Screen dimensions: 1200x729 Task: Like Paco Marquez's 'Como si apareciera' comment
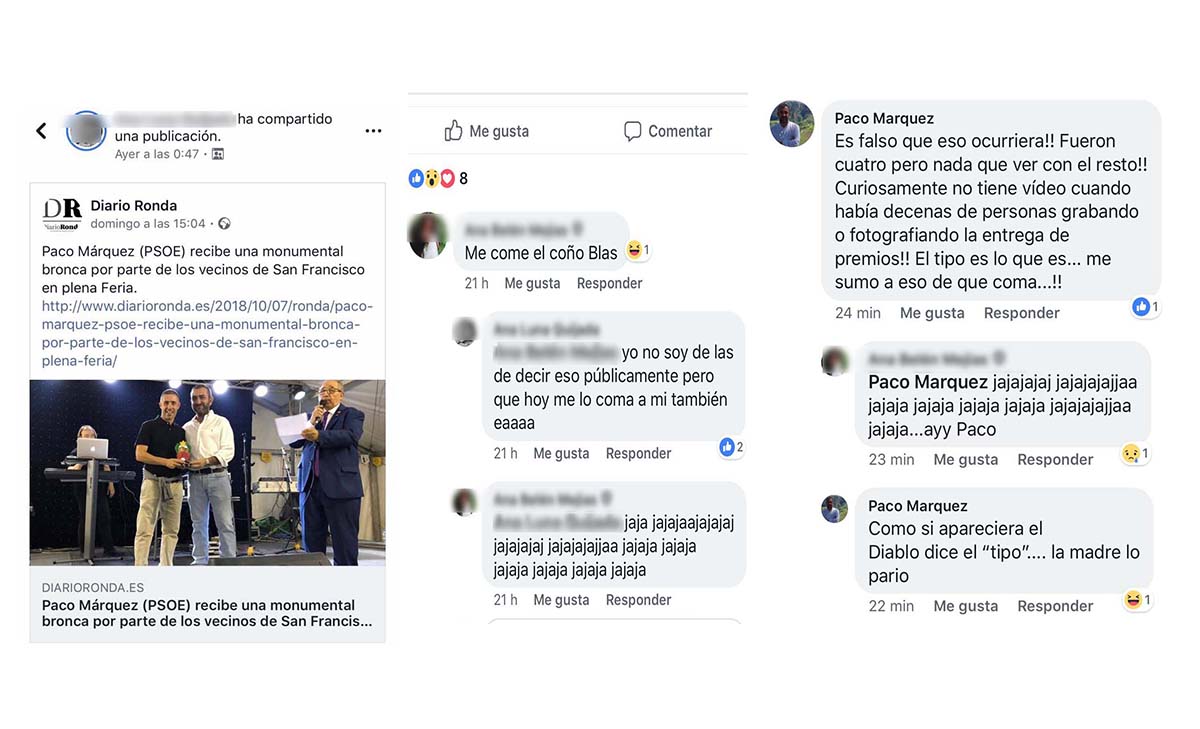point(965,606)
